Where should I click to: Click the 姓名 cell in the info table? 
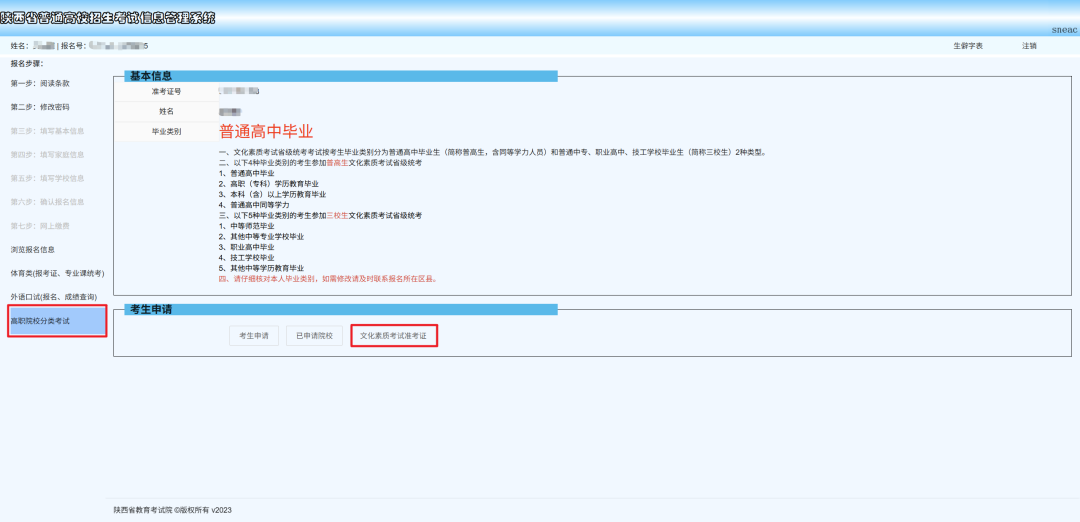pyautogui.click(x=166, y=111)
